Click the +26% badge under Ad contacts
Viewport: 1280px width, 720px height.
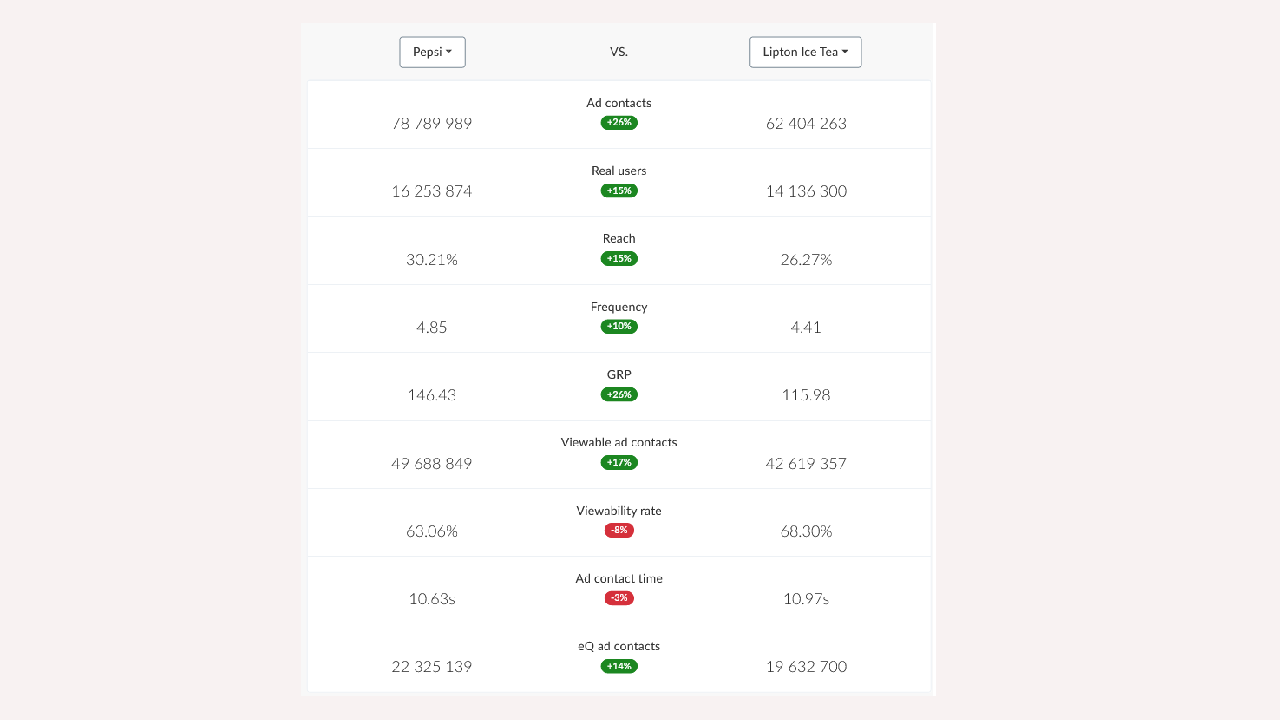click(619, 123)
